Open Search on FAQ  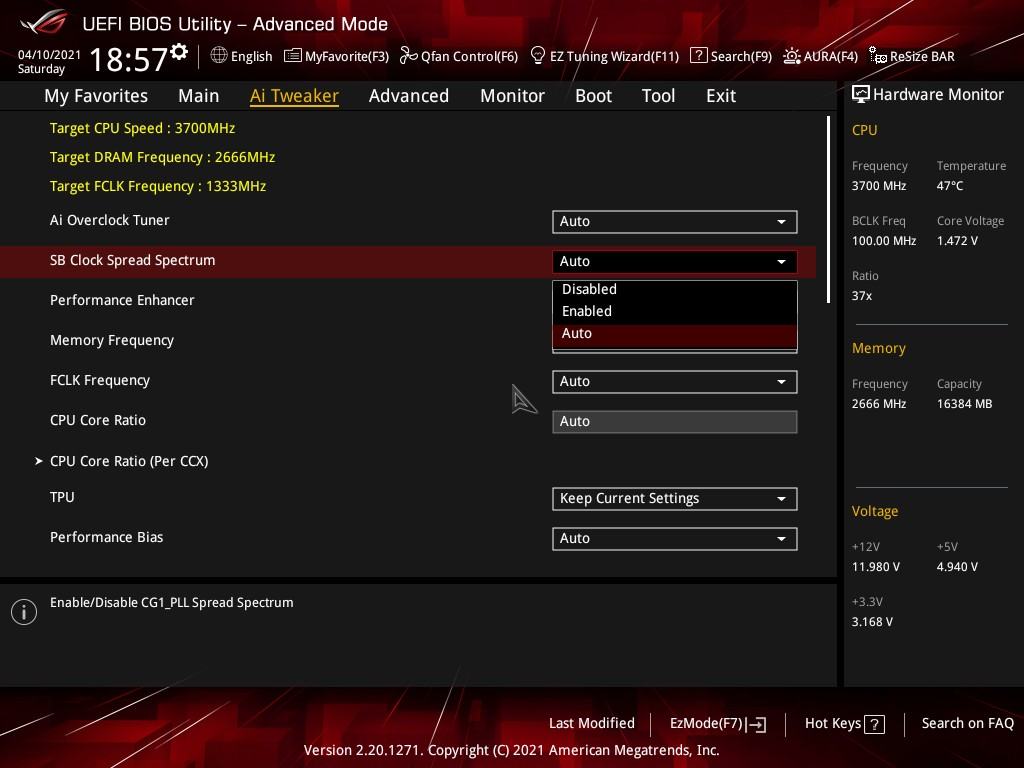coord(967,724)
